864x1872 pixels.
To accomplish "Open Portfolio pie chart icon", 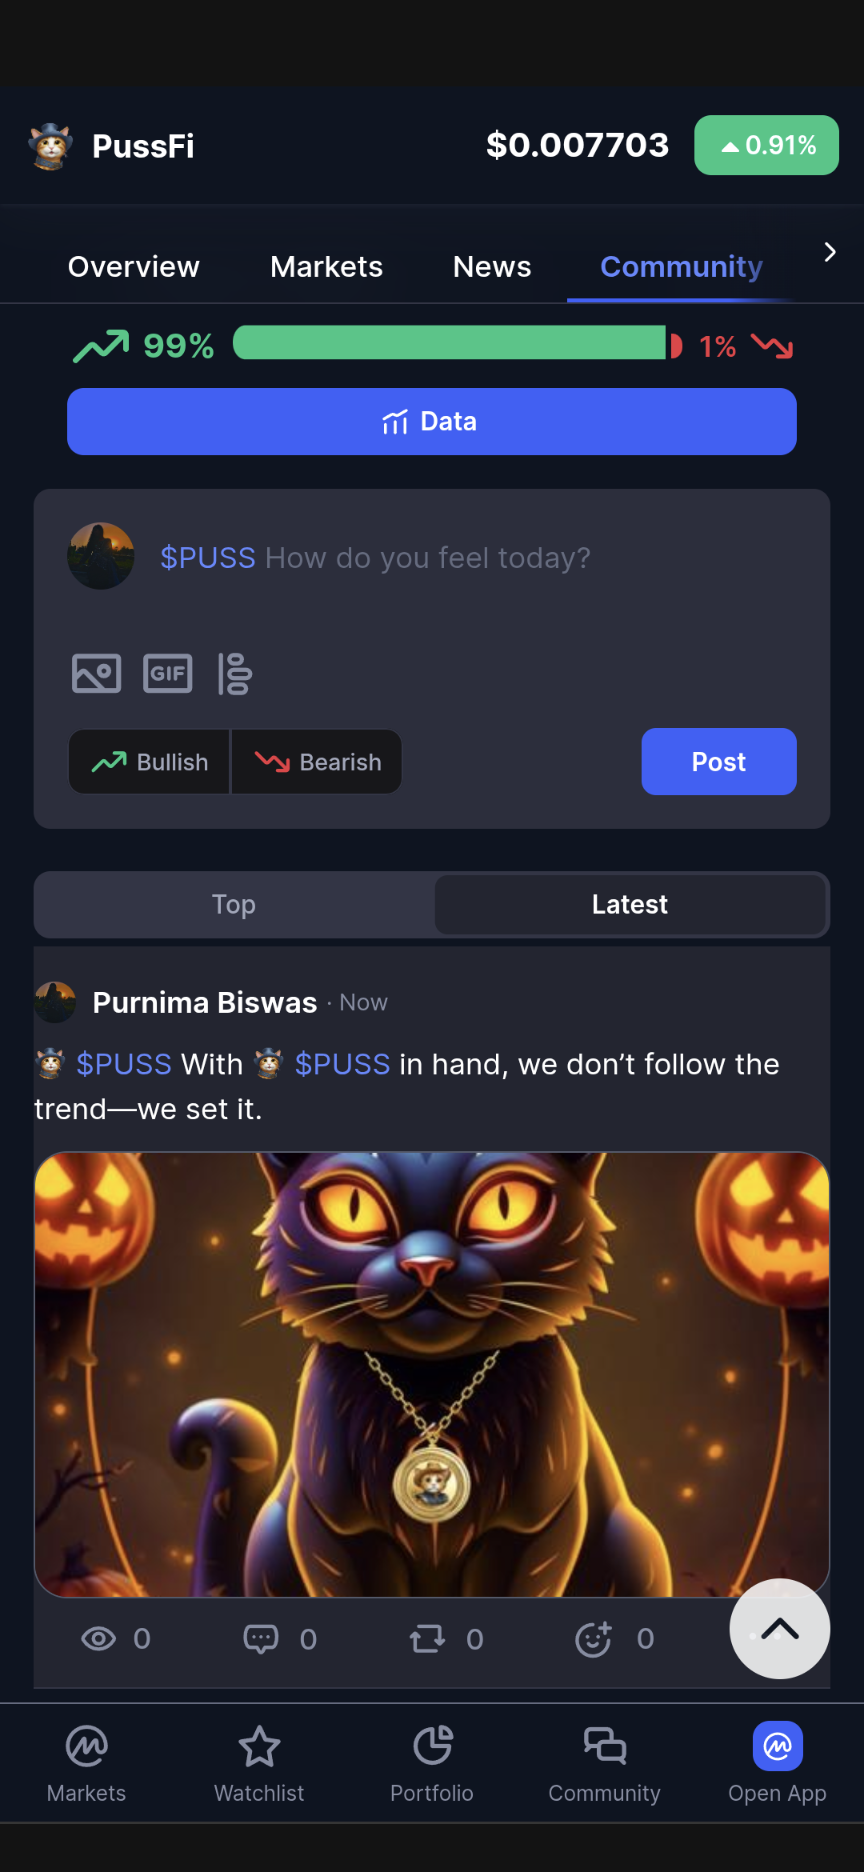I will point(432,1746).
